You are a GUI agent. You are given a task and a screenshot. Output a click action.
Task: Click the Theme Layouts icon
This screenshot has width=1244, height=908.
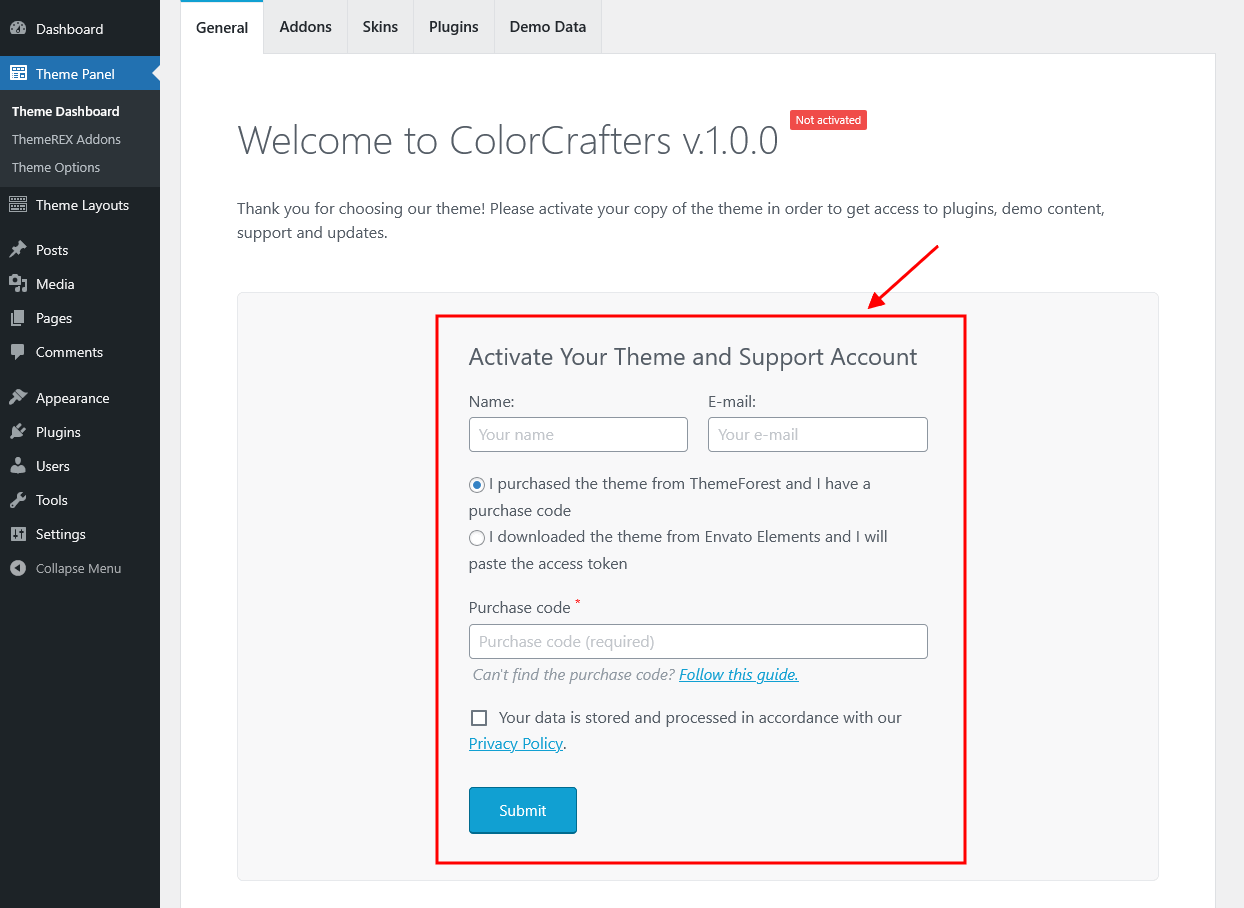(18, 205)
